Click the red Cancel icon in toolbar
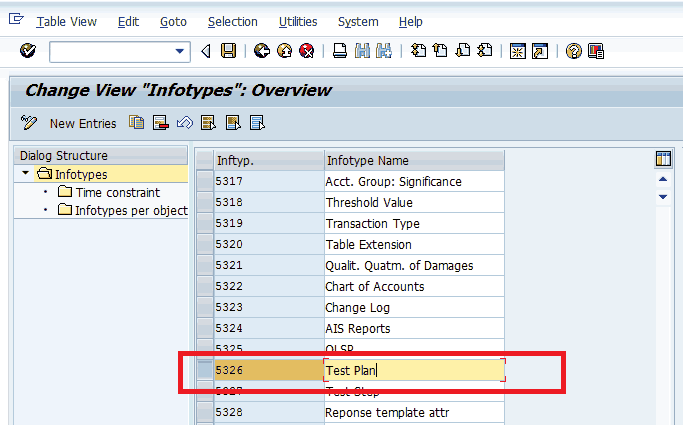This screenshot has width=683, height=425. pyautogui.click(x=307, y=51)
